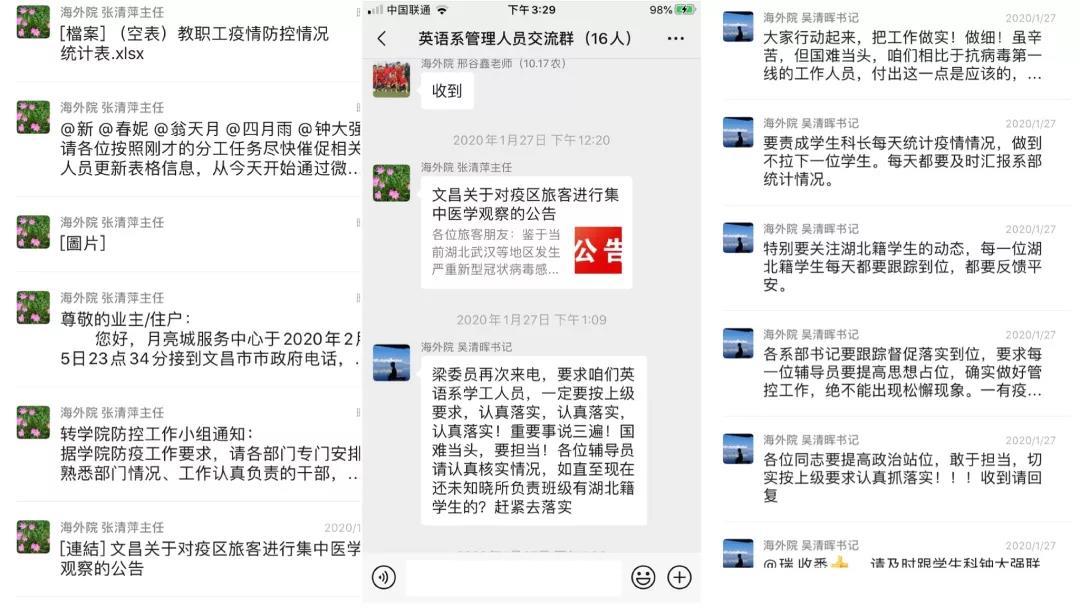Image resolution: width=1080 pixels, height=614 pixels.
Task: Open the three-dot chat options menu
Action: pos(676,39)
